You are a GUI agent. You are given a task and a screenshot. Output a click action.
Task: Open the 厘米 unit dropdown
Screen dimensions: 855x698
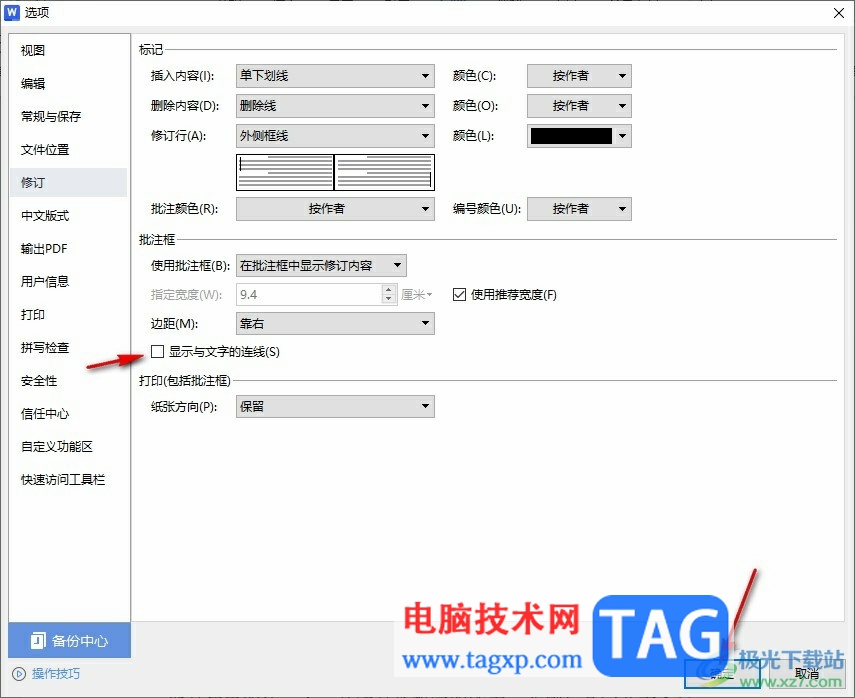coord(417,294)
